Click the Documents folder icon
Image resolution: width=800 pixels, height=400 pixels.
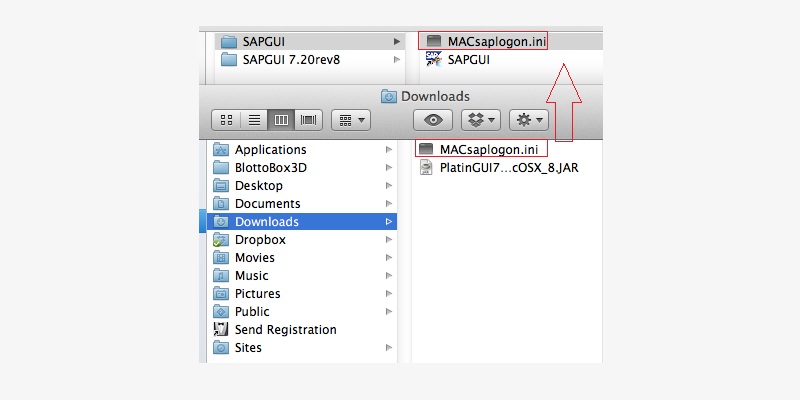click(x=221, y=203)
